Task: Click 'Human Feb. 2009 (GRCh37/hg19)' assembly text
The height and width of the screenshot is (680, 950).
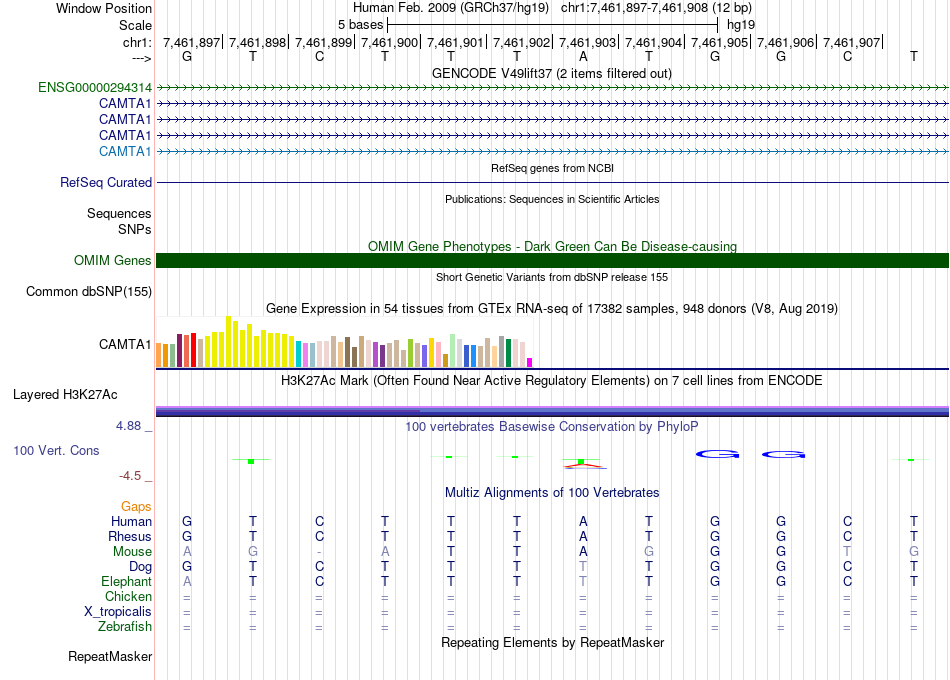Action: point(451,8)
